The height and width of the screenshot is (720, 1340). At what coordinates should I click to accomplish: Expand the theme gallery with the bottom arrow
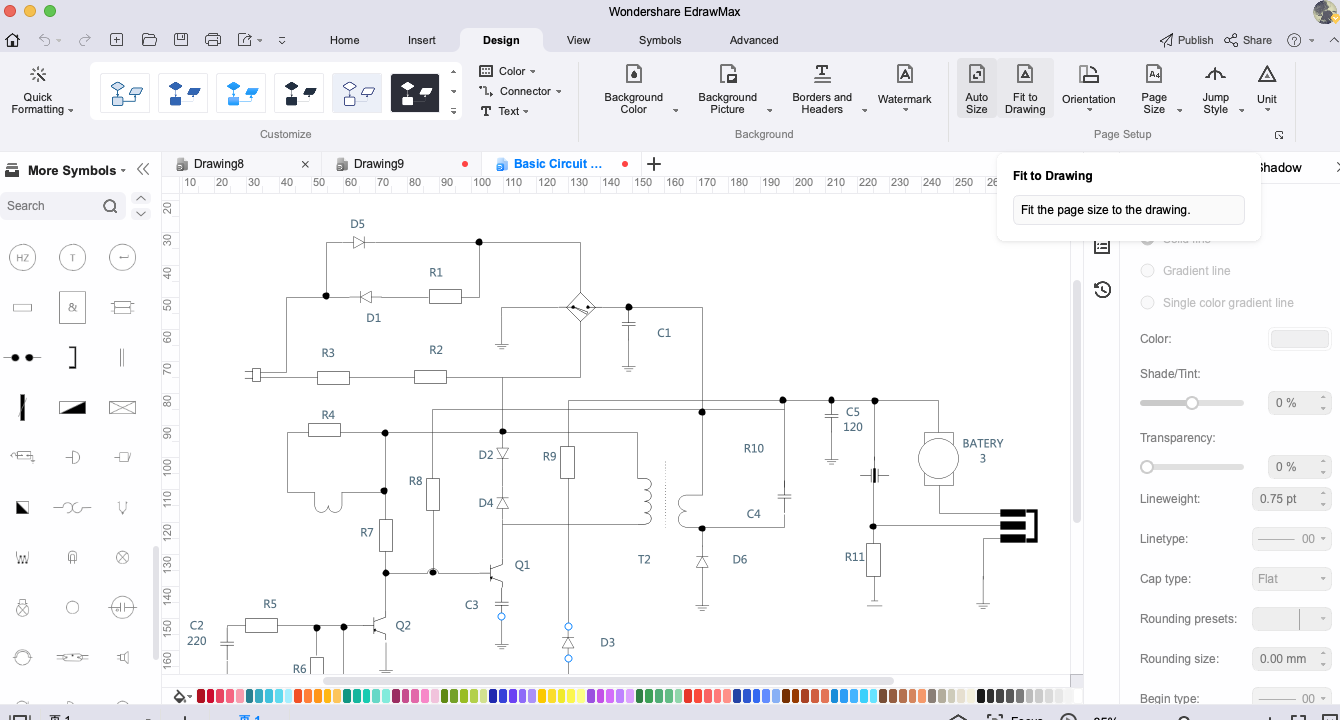coord(454,111)
